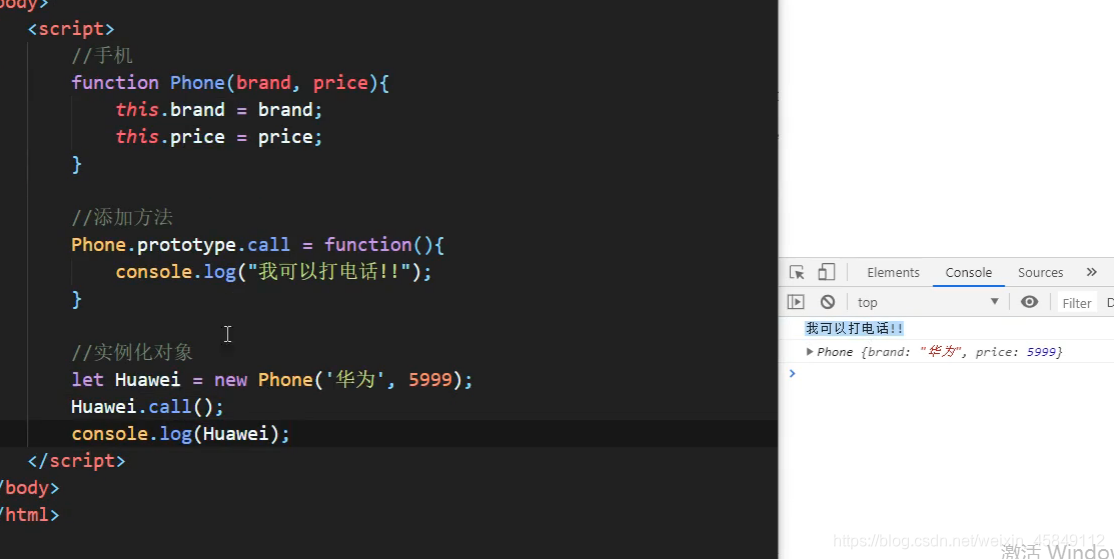Viewport: 1114px width, 559px height.
Task: Click the console input prompt arrow
Action: pos(792,373)
